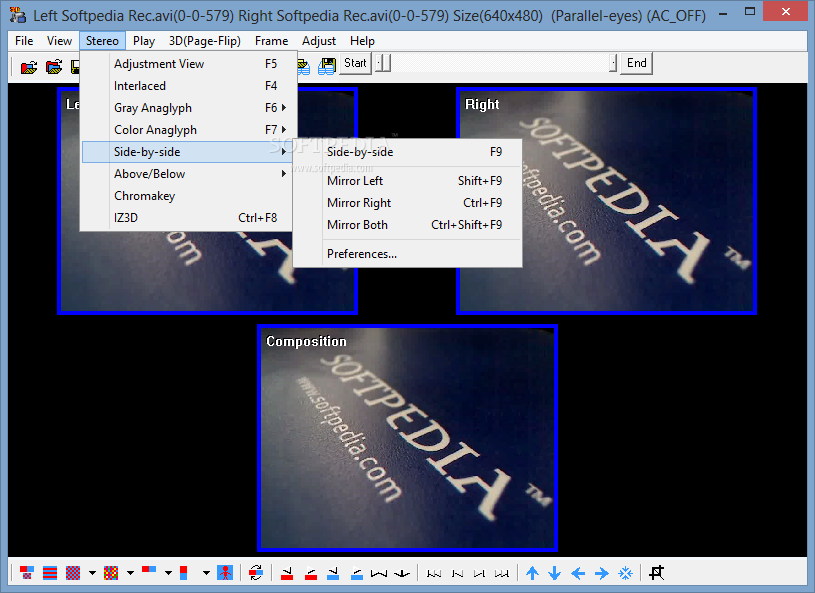Open left image file icon
Image resolution: width=815 pixels, height=593 pixels.
(x=29, y=67)
